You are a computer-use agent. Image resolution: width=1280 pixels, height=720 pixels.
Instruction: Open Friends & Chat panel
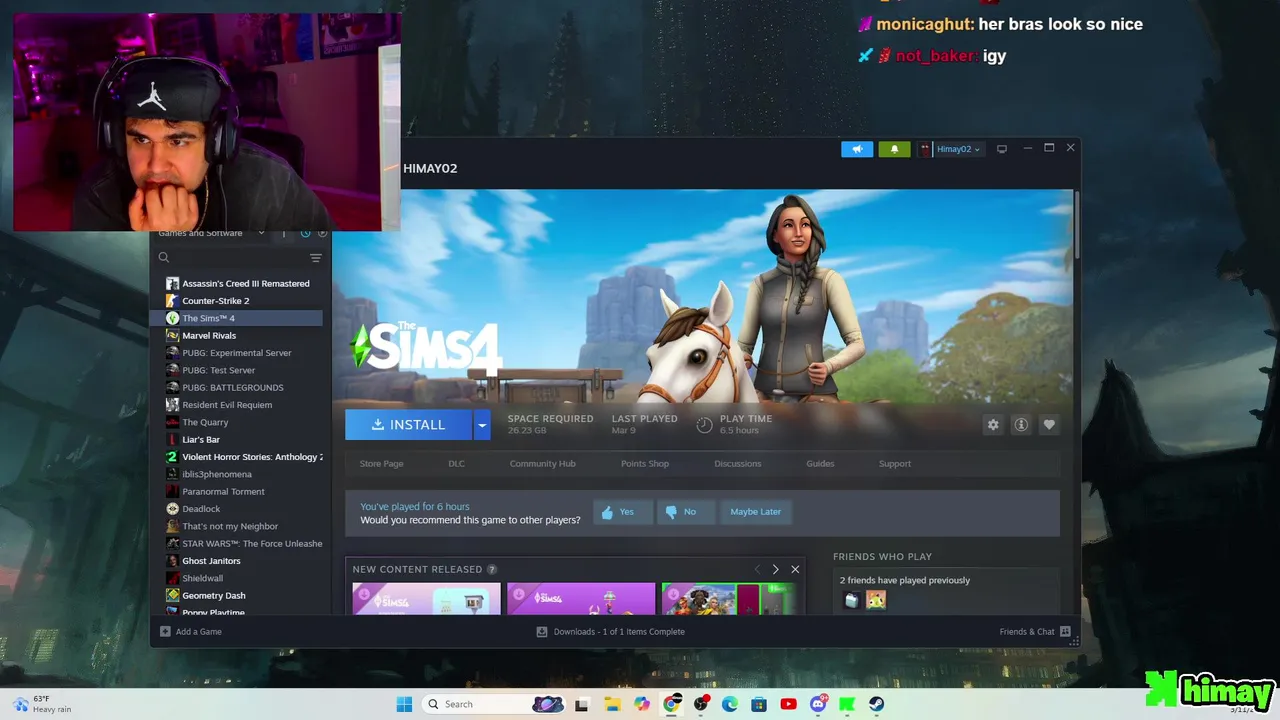[x=1035, y=632]
